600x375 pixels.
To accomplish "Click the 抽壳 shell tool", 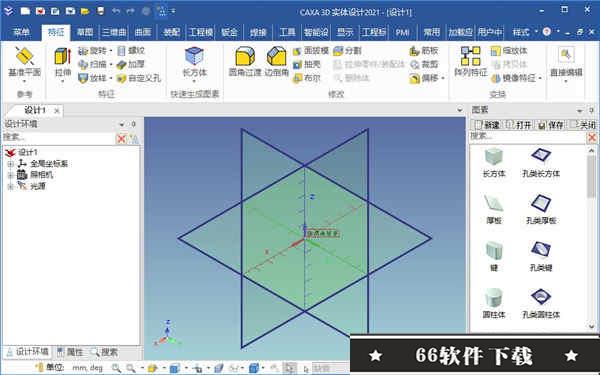I will tap(307, 64).
